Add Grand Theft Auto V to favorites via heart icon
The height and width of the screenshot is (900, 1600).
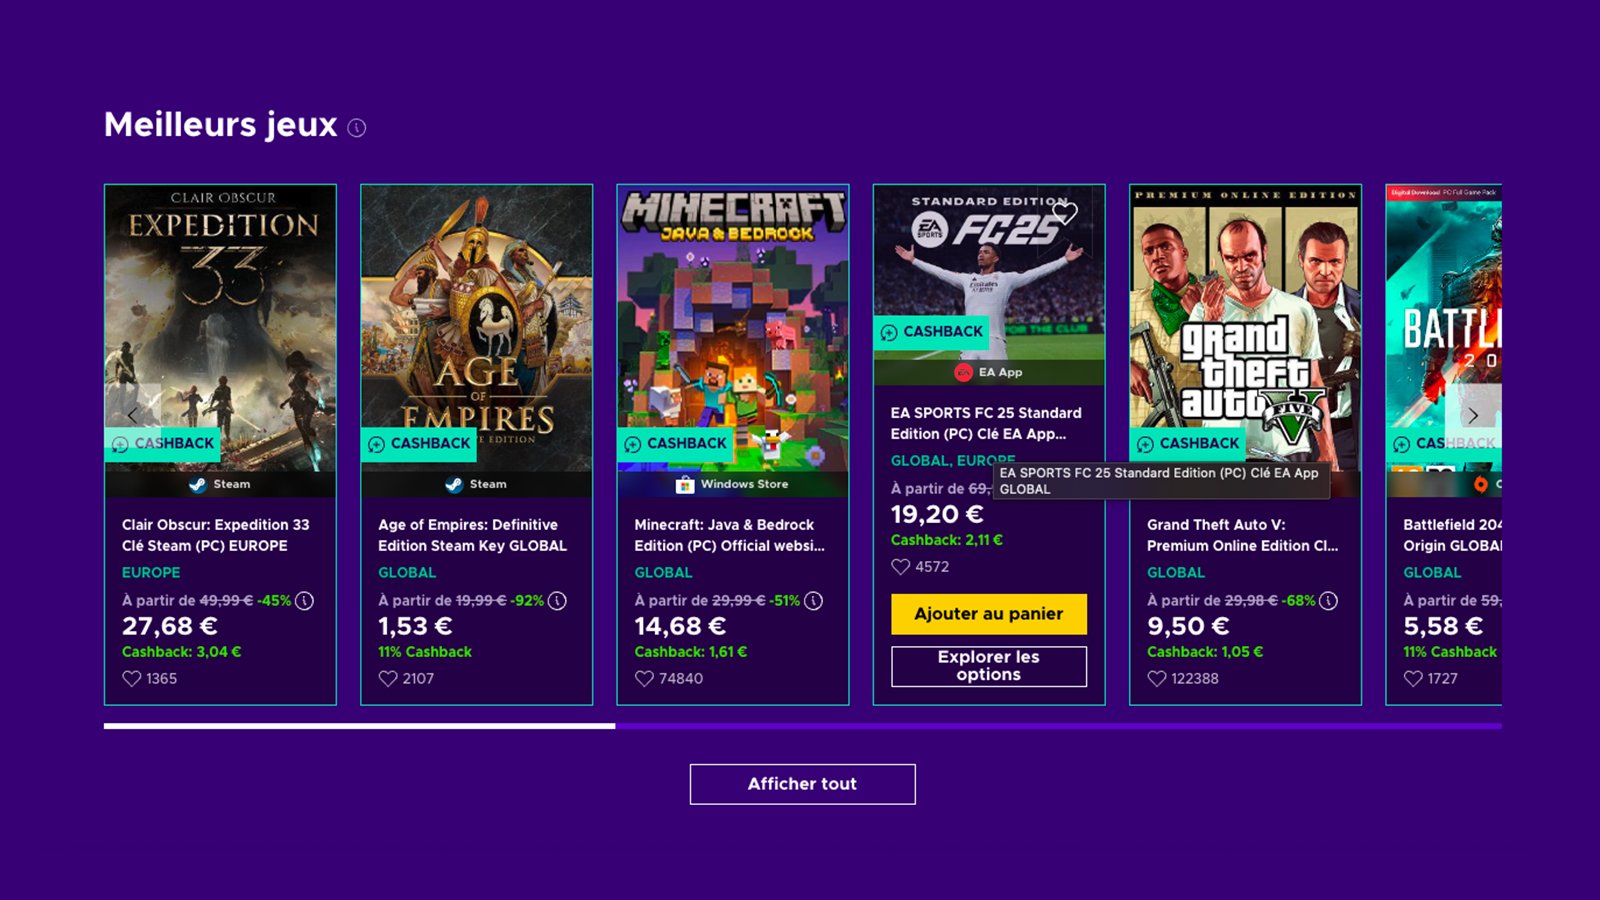[1155, 678]
